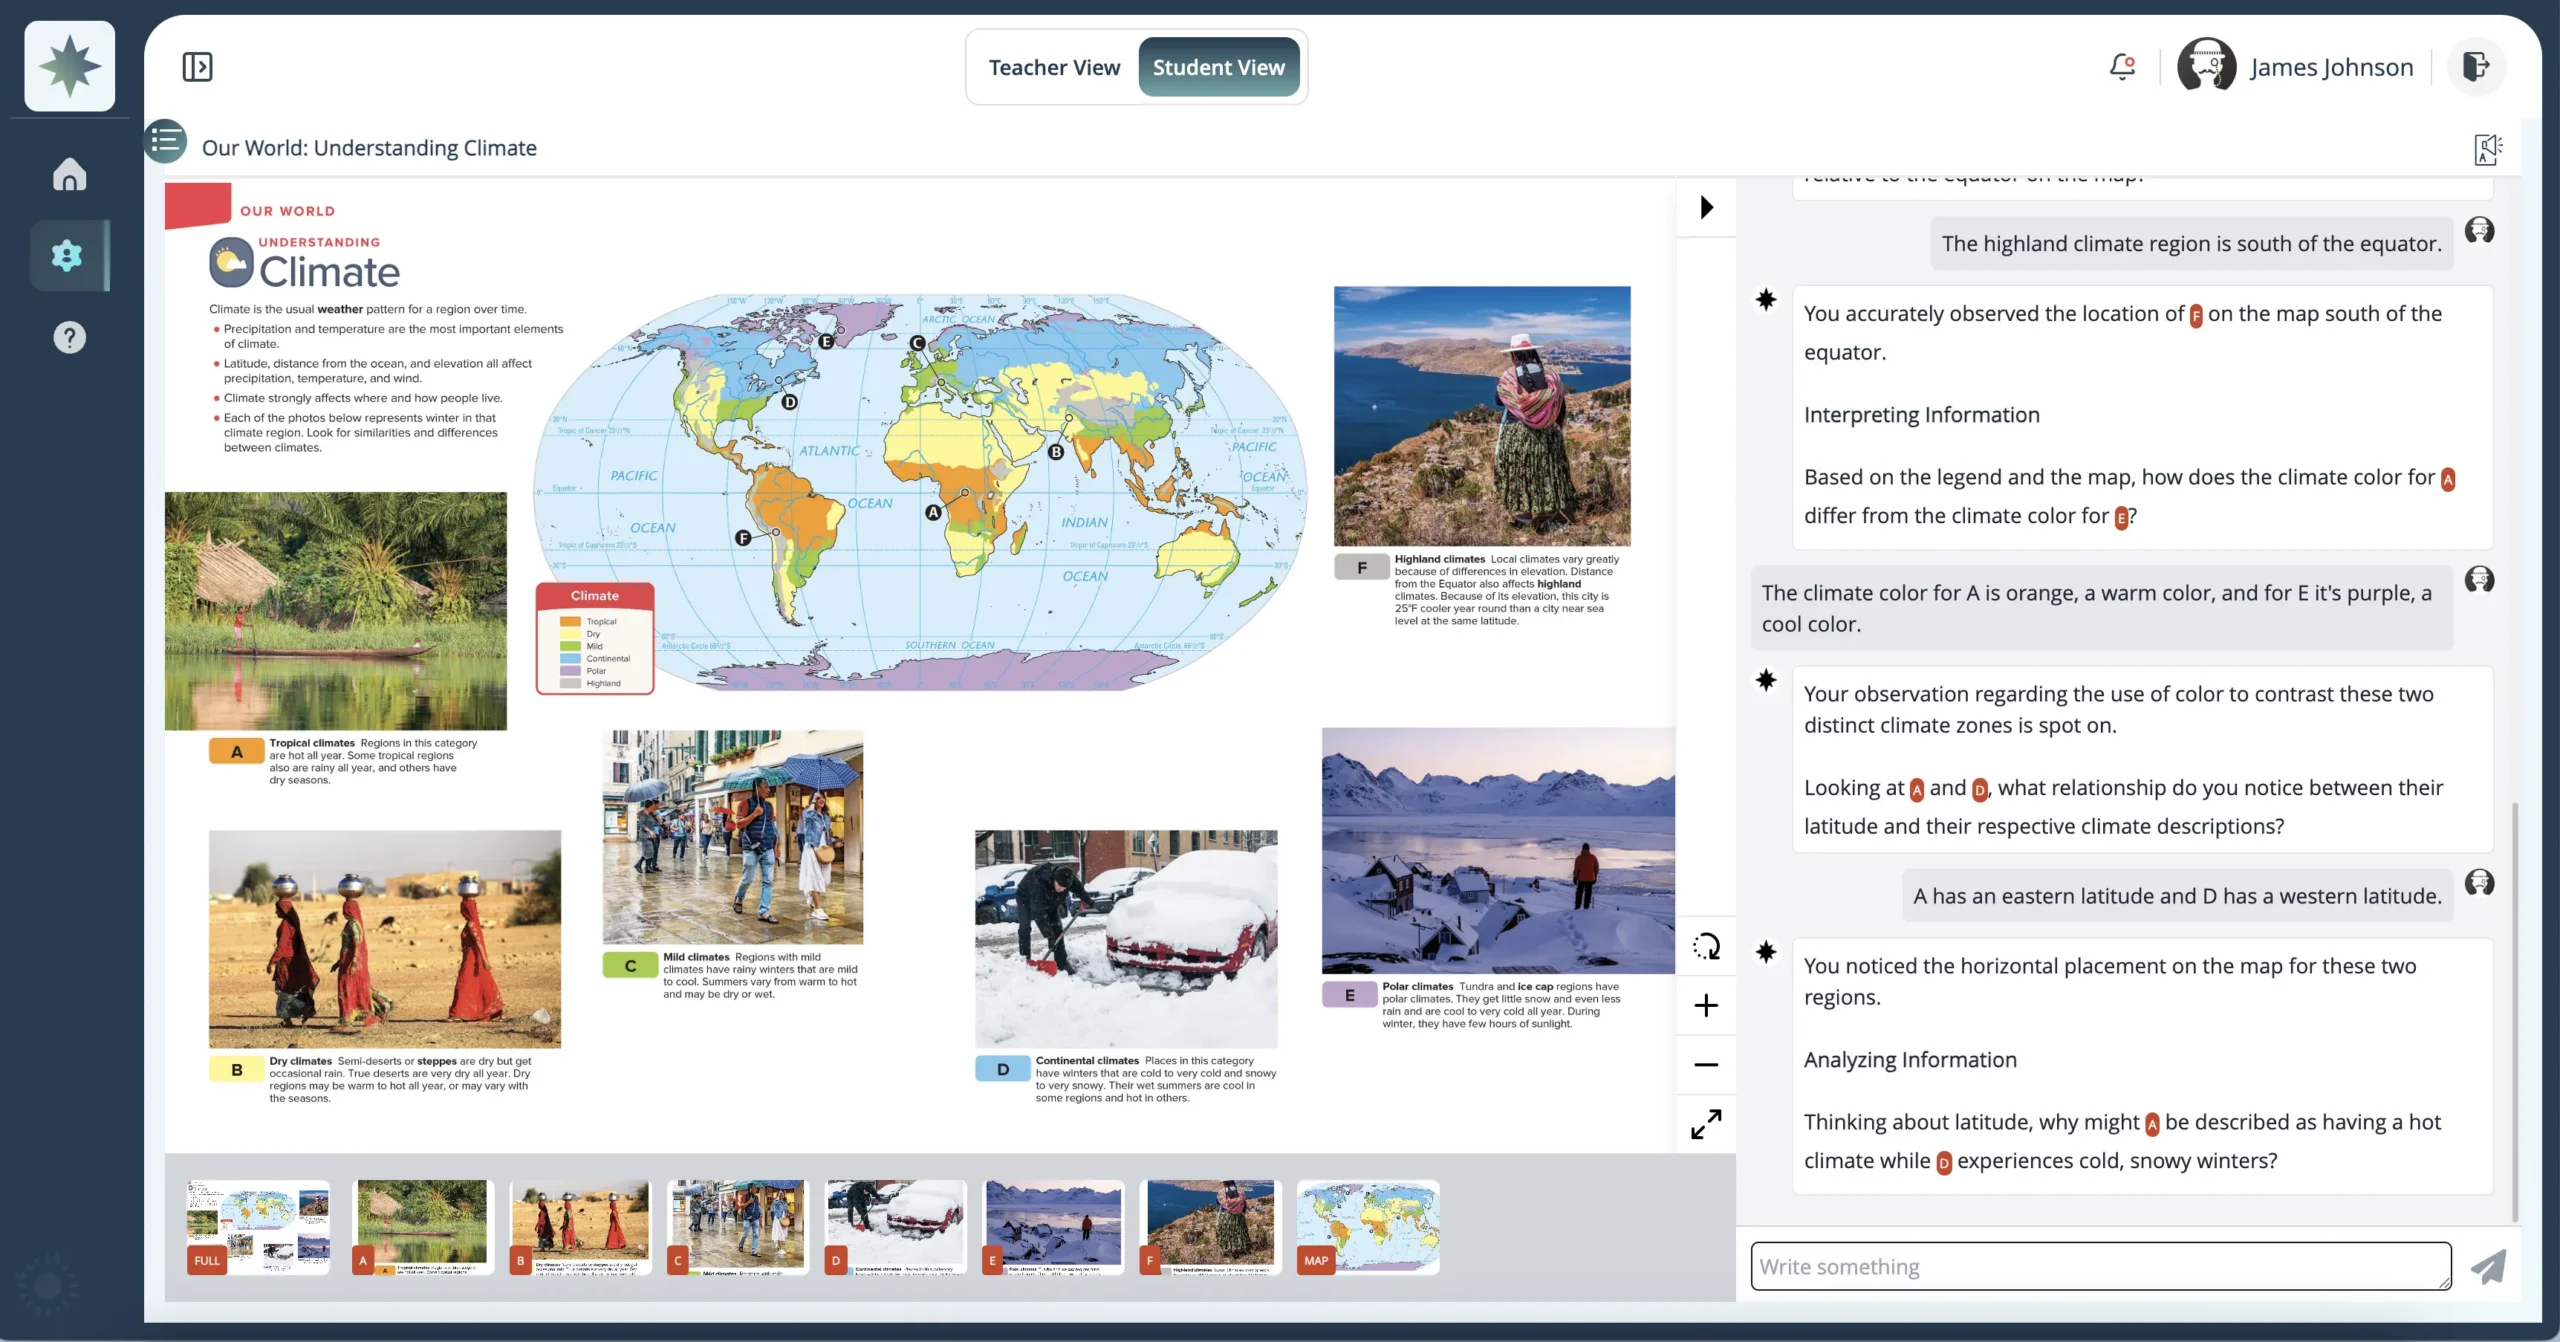
Task: Click marker C on the world map
Action: click(x=917, y=343)
